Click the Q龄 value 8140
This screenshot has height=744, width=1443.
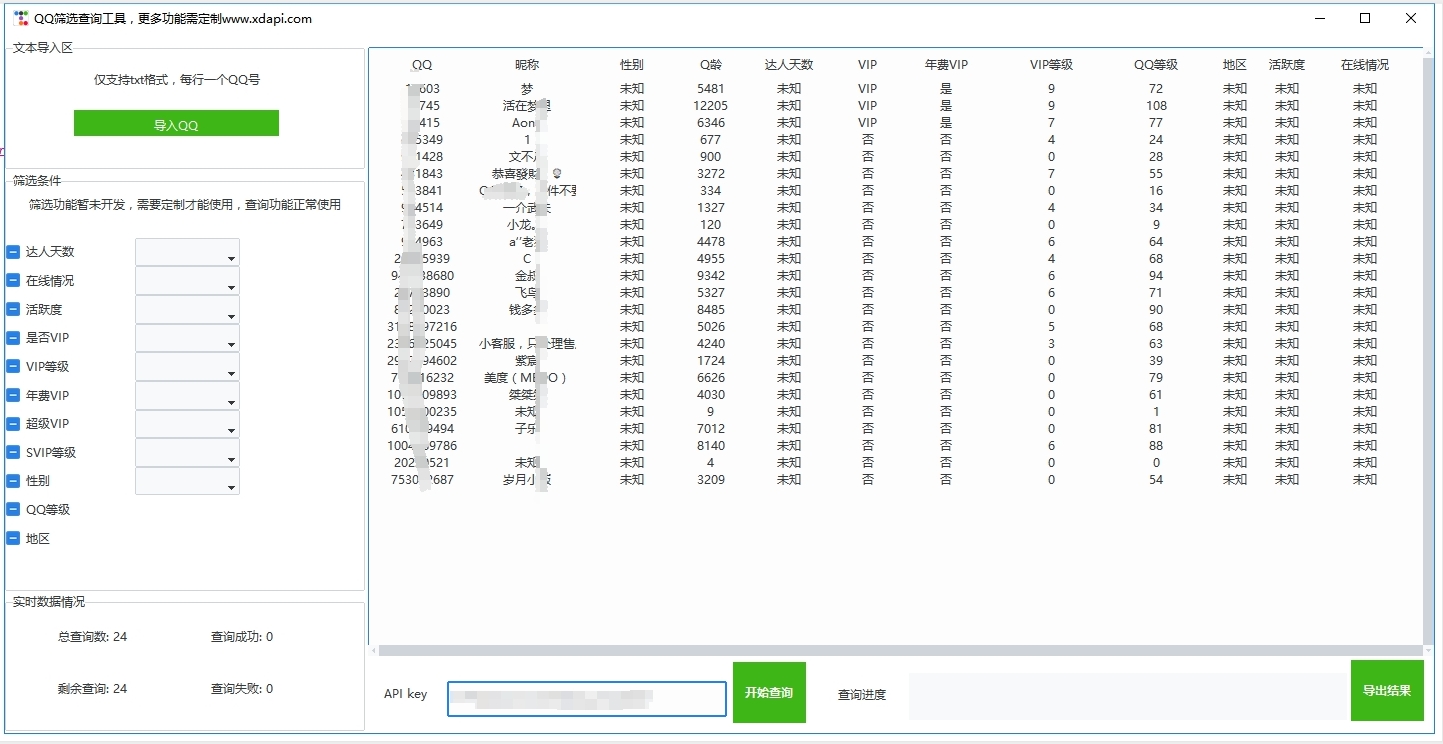711,445
